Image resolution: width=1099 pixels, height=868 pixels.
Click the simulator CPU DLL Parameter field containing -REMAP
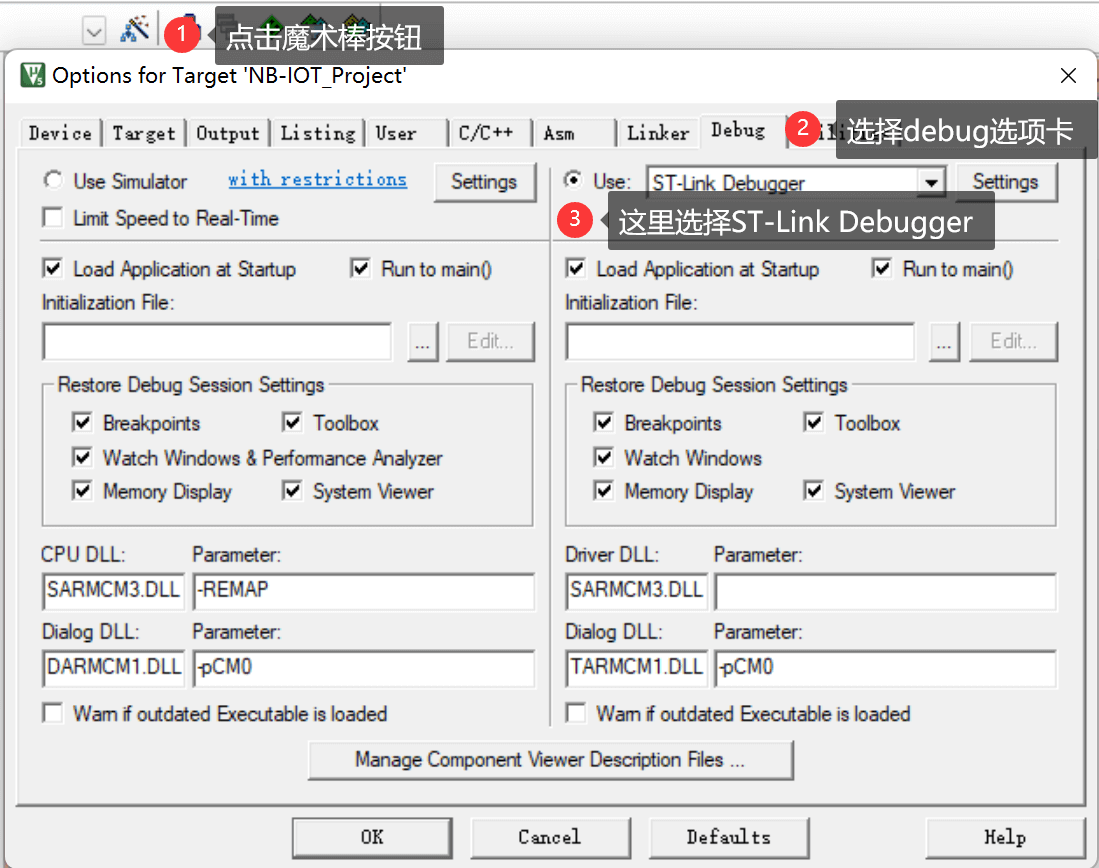[x=363, y=590]
